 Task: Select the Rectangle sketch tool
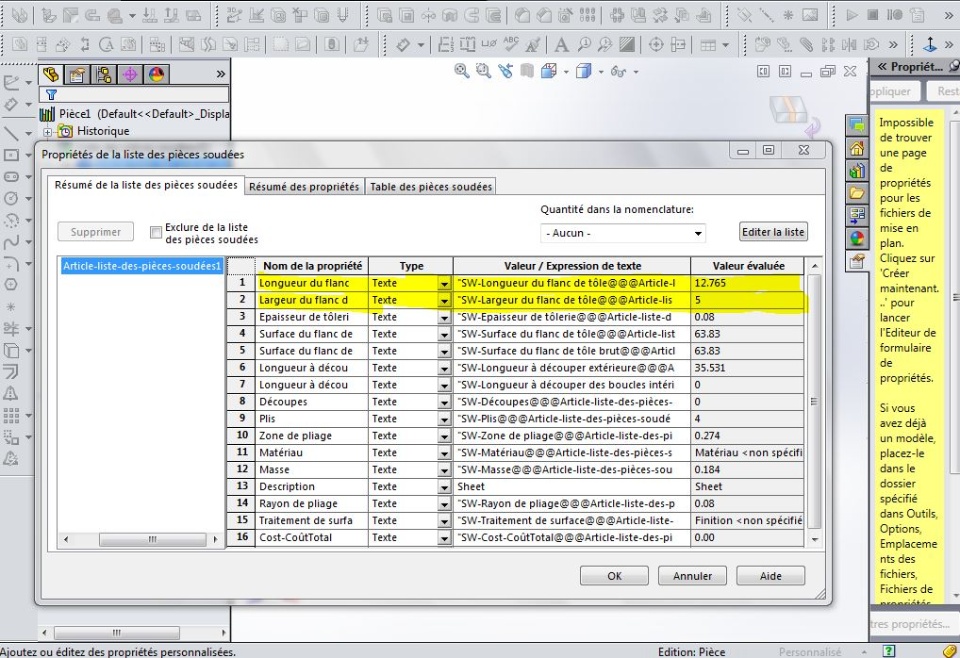(11, 155)
